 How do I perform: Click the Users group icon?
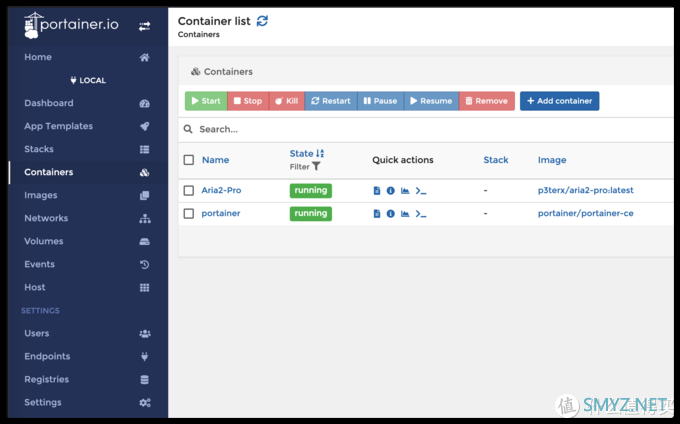click(145, 333)
